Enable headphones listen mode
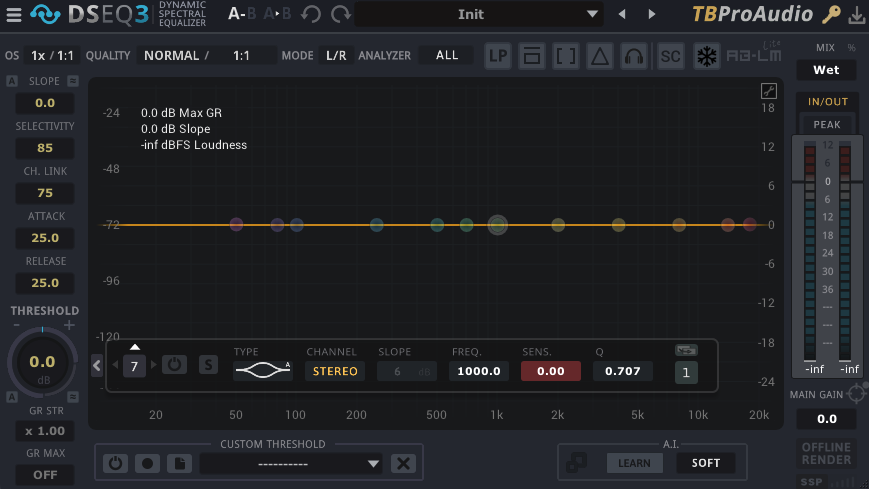 pos(633,56)
